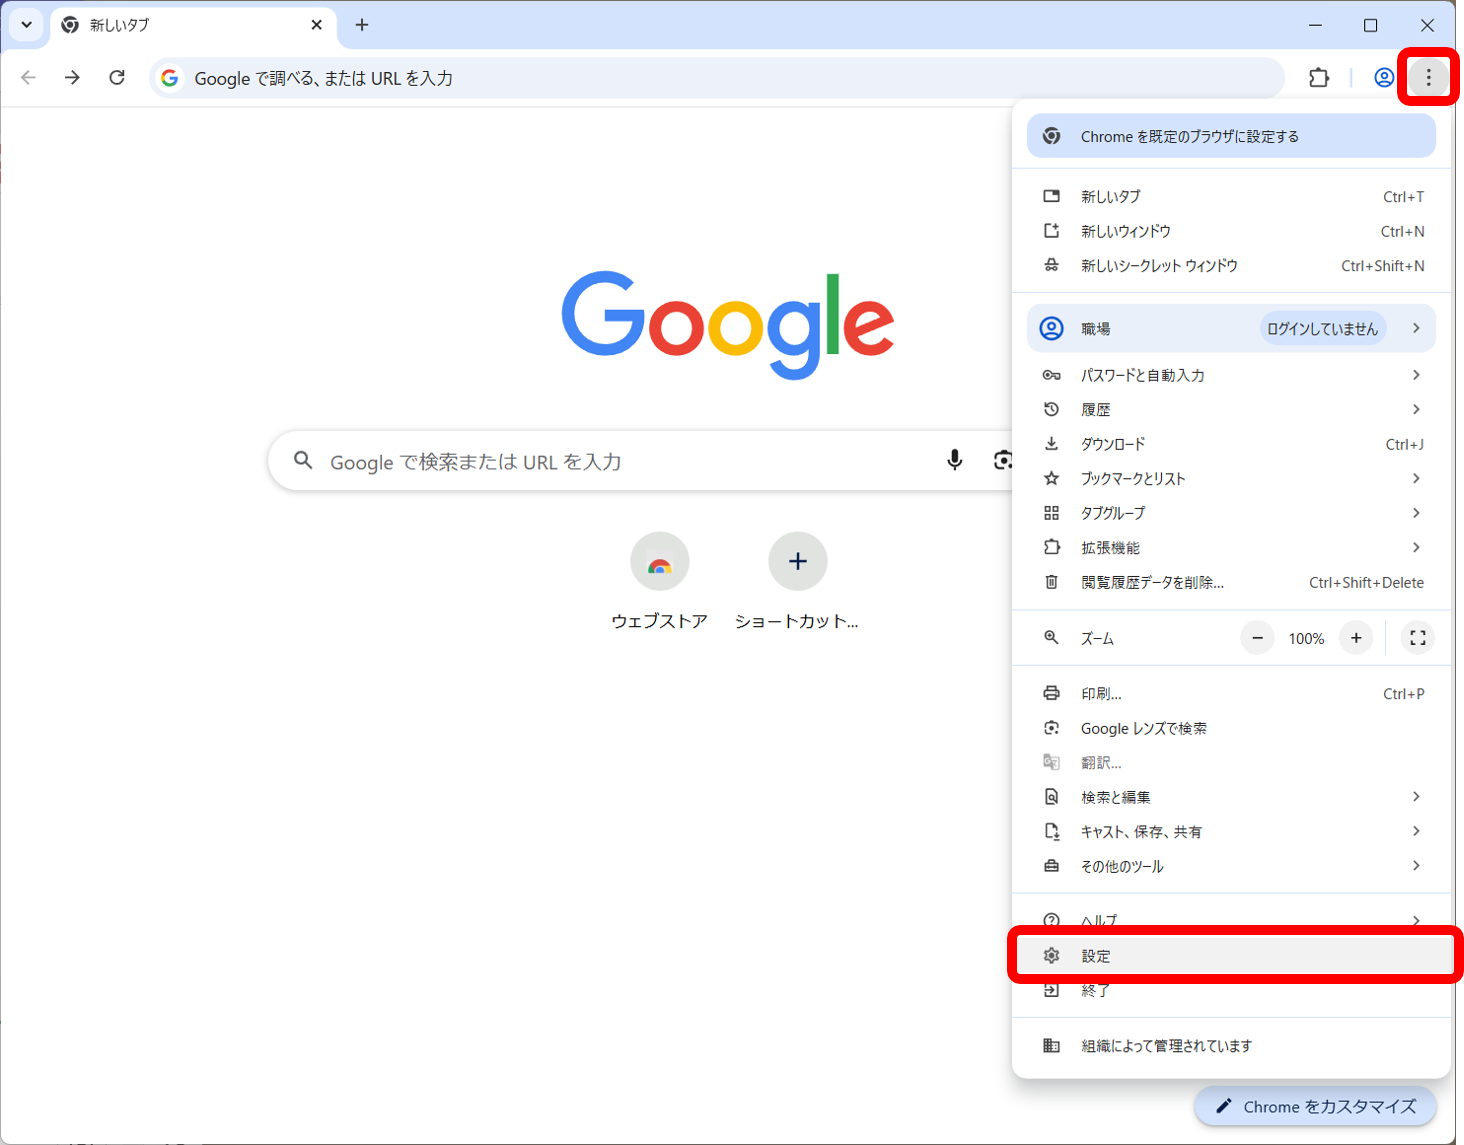Expand キャスト、保存、共有 submenu chevron

[1416, 831]
